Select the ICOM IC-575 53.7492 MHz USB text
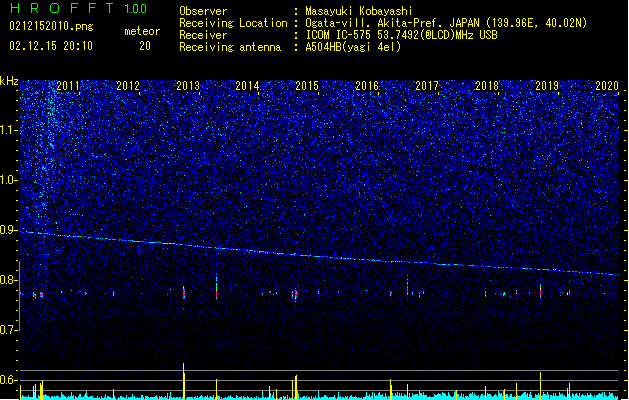This screenshot has width=629, height=400. pos(402,35)
